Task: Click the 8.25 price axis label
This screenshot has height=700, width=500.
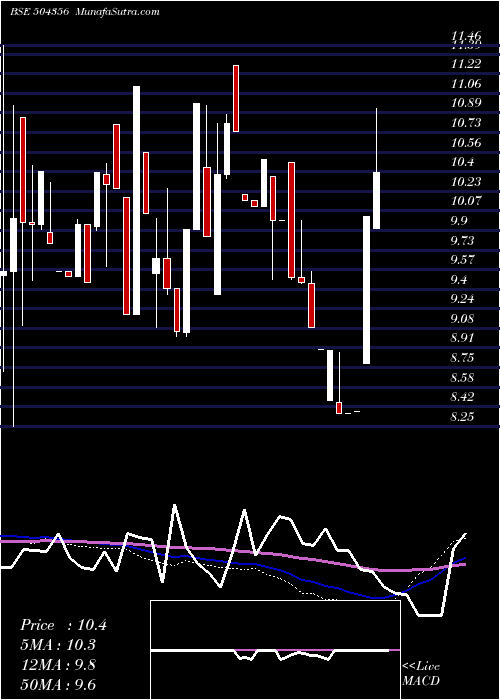Action: [x=462, y=417]
